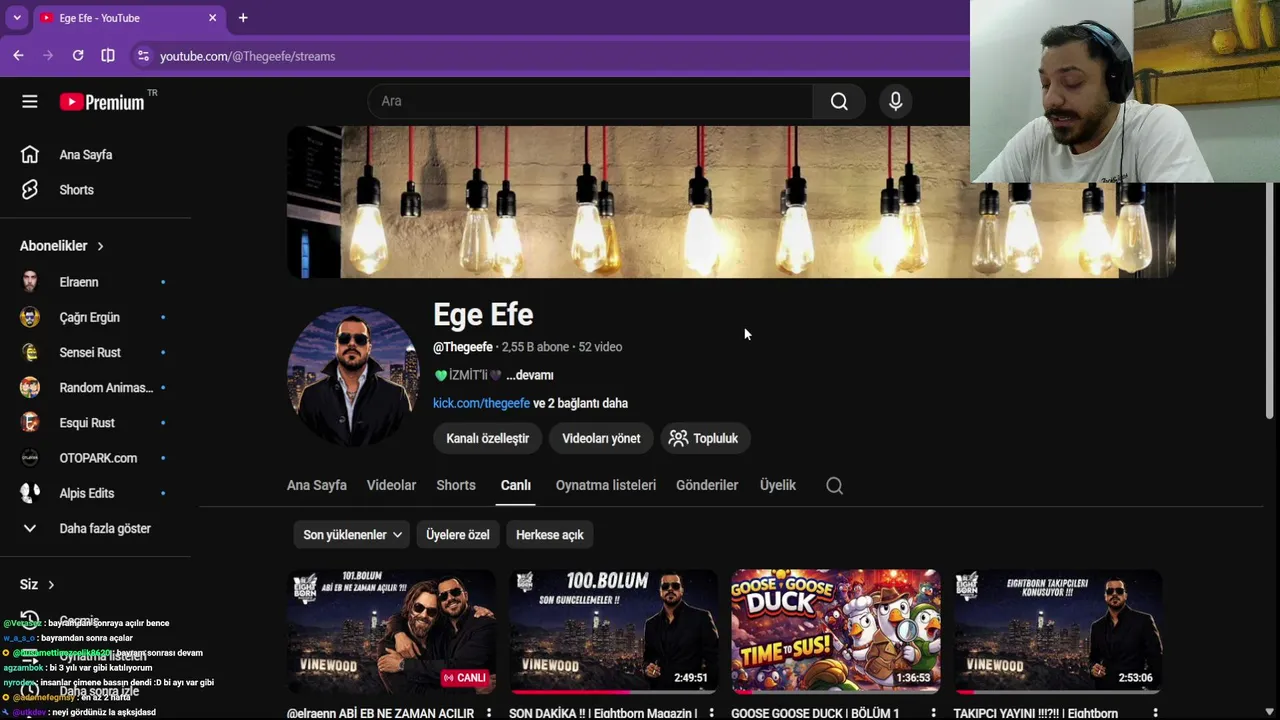Open browser side panel icon
The image size is (1280, 720).
click(x=108, y=56)
